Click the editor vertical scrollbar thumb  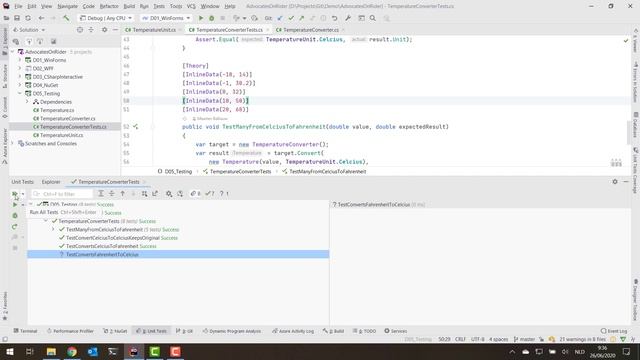628,133
